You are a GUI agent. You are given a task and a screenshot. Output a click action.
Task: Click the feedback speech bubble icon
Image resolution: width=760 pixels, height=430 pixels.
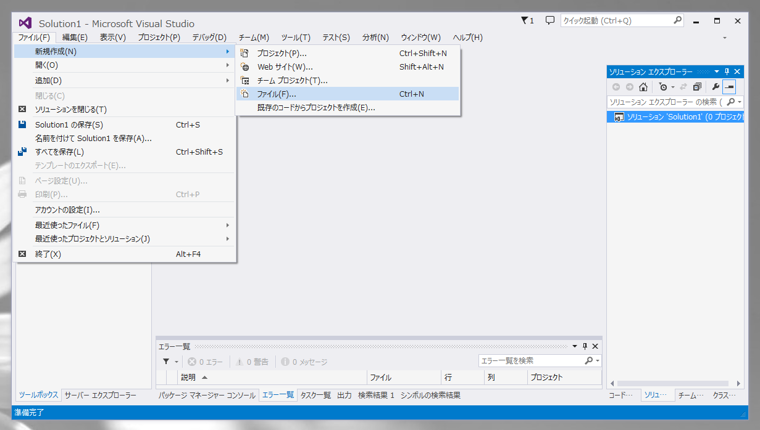coord(550,20)
